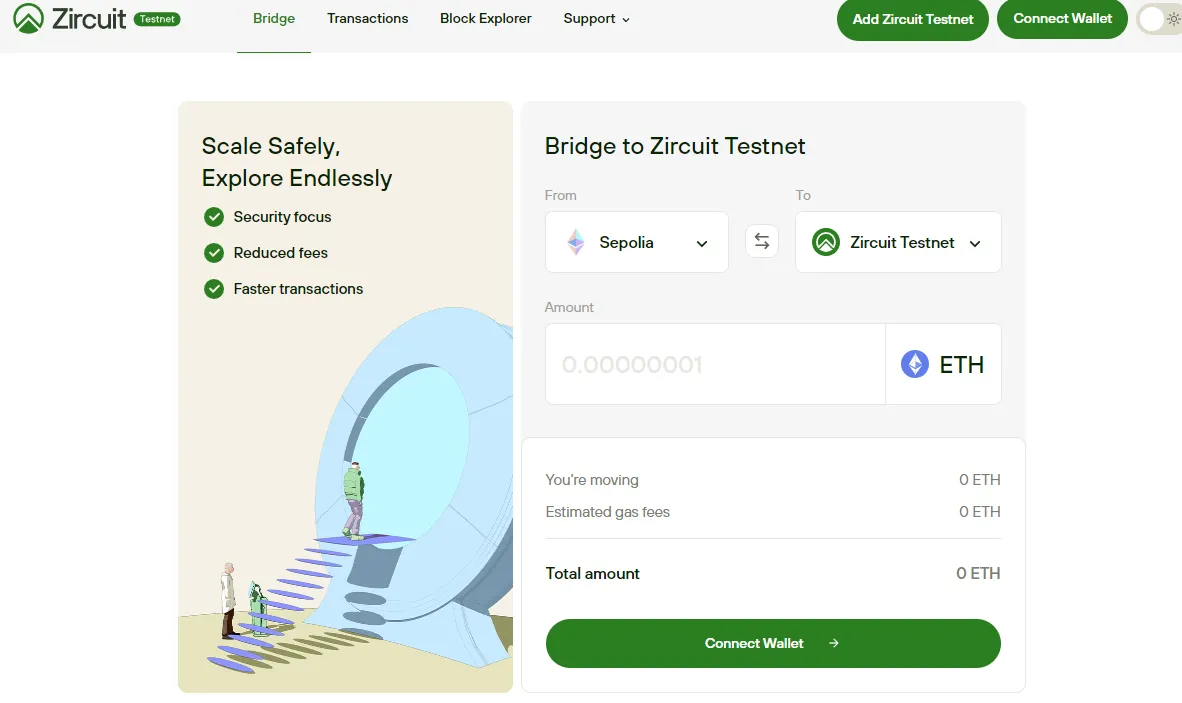Click the large Connect Wallet arrow button

[773, 643]
